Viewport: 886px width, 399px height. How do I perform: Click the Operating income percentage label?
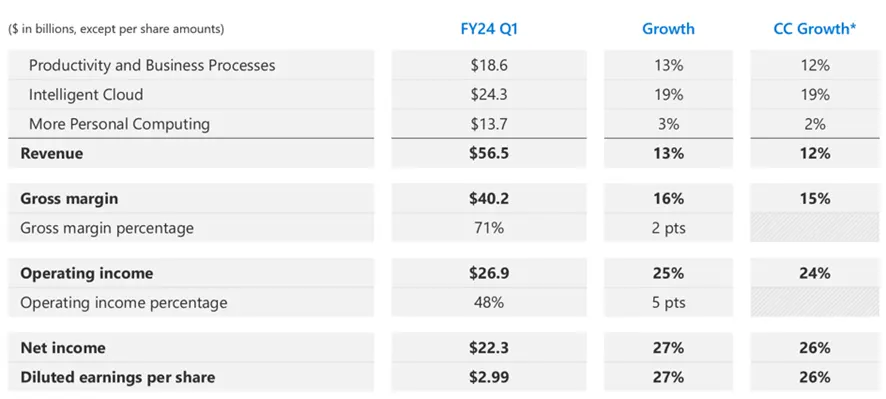pos(124,303)
